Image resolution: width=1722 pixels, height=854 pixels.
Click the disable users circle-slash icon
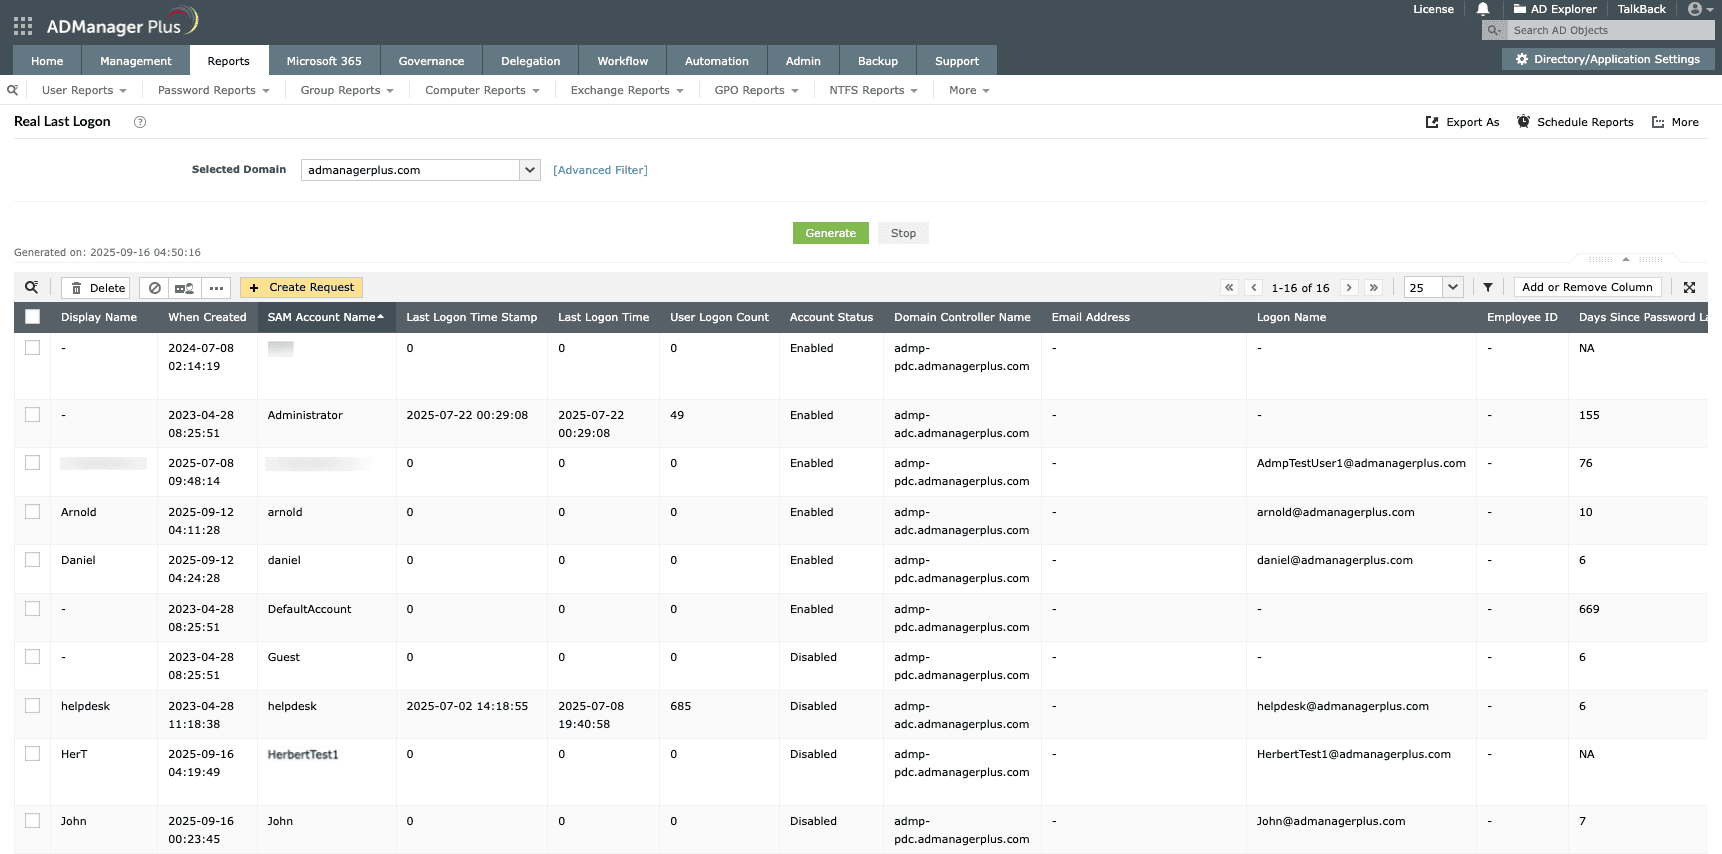pyautogui.click(x=155, y=288)
